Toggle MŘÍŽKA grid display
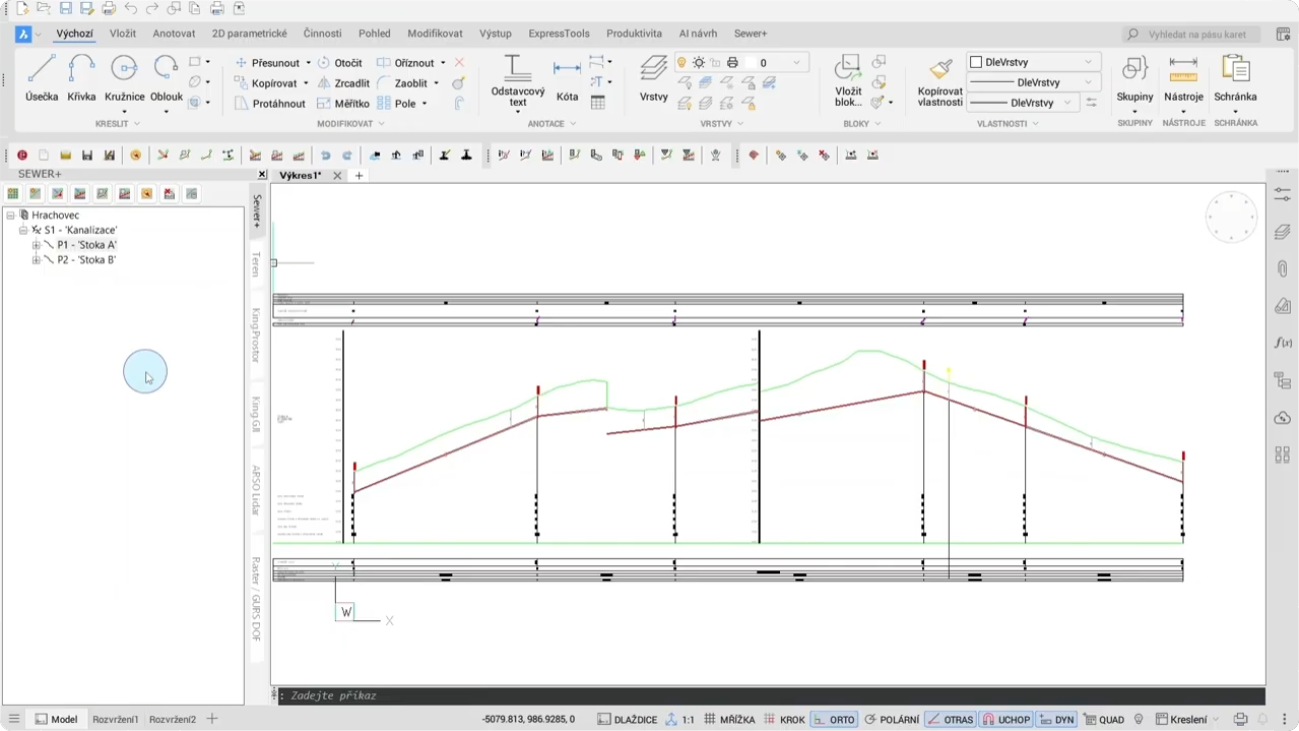 pyautogui.click(x=729, y=719)
